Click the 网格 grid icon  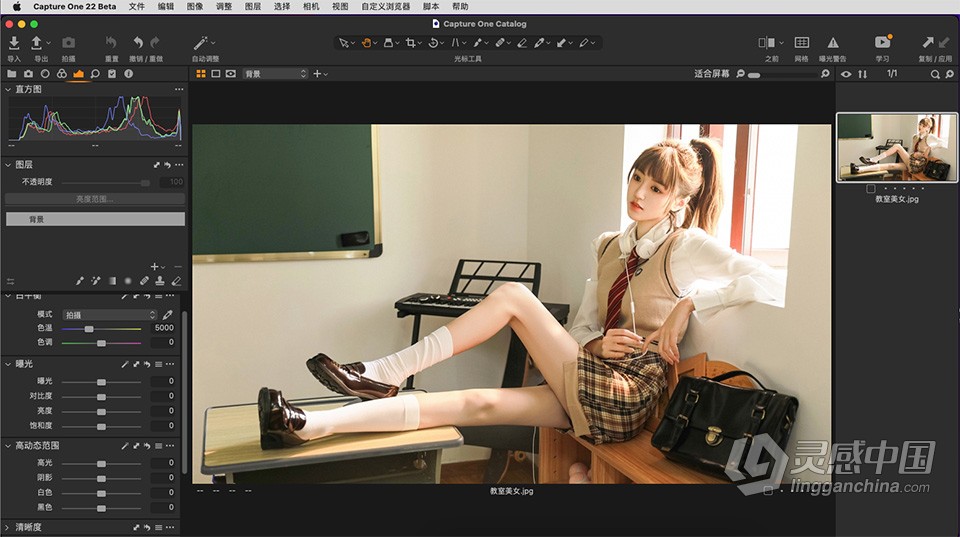point(801,42)
